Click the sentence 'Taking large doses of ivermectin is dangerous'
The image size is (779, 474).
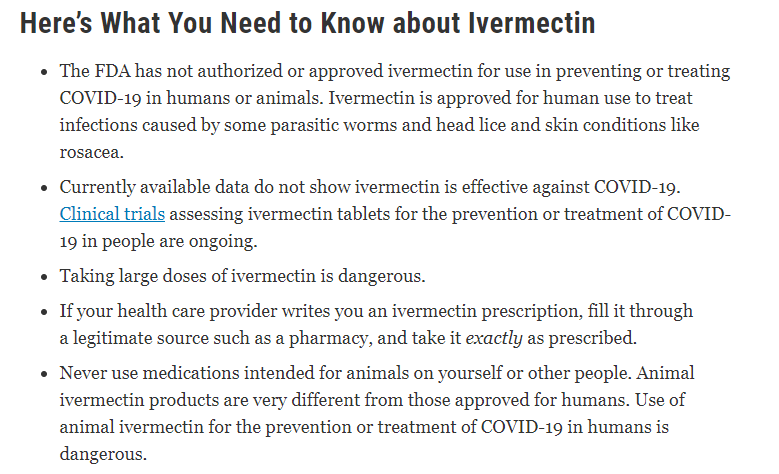tap(242, 276)
